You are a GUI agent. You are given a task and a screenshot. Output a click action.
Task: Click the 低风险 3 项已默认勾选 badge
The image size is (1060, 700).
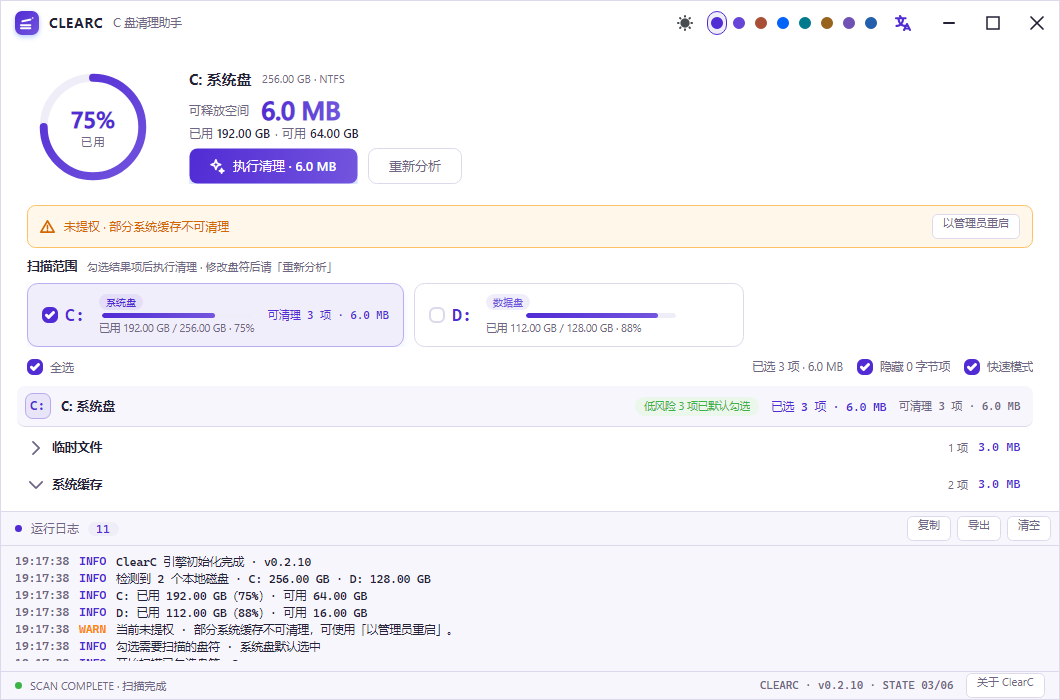(x=697, y=406)
